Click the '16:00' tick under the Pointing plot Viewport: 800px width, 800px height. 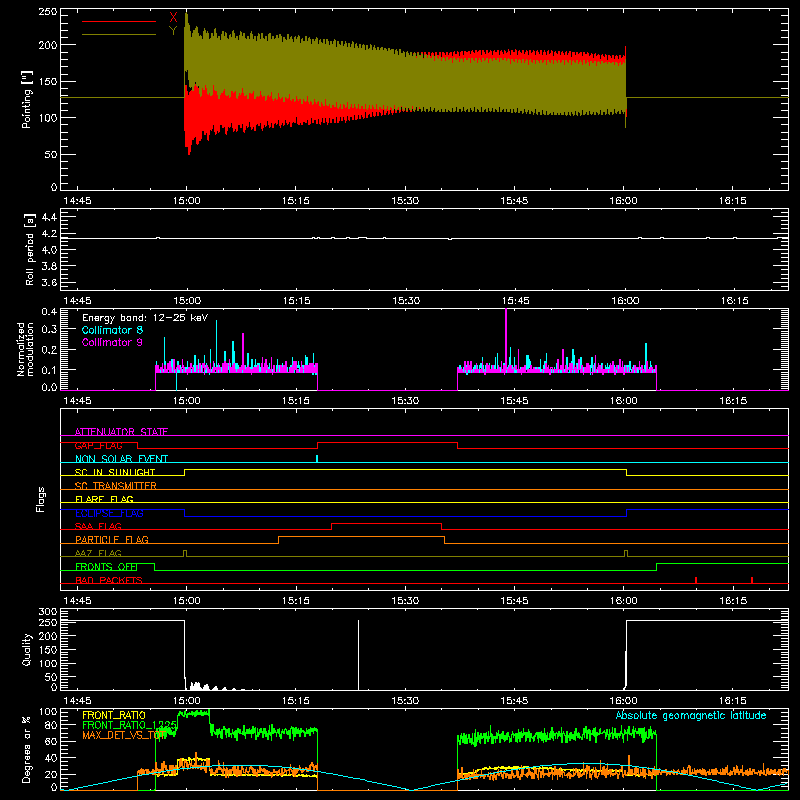[623, 201]
